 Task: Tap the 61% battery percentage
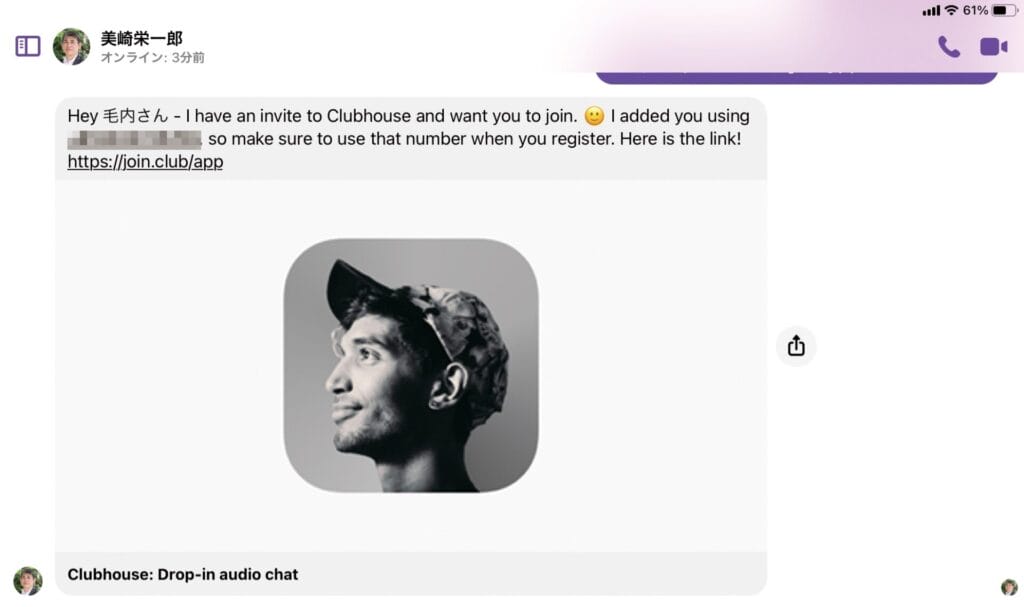click(975, 10)
